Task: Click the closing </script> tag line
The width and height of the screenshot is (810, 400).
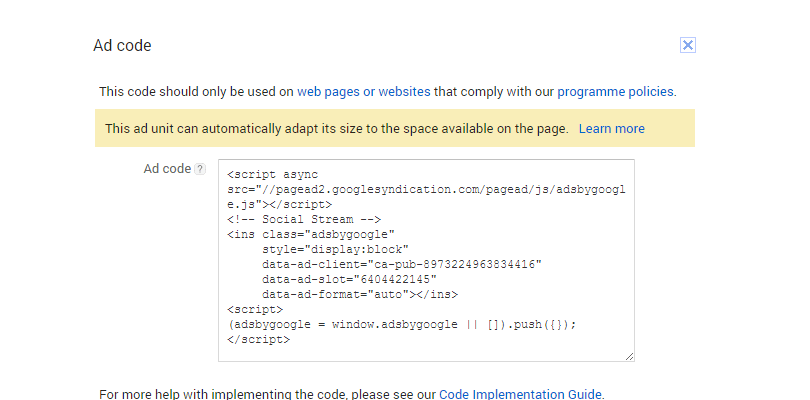Action: pos(258,340)
